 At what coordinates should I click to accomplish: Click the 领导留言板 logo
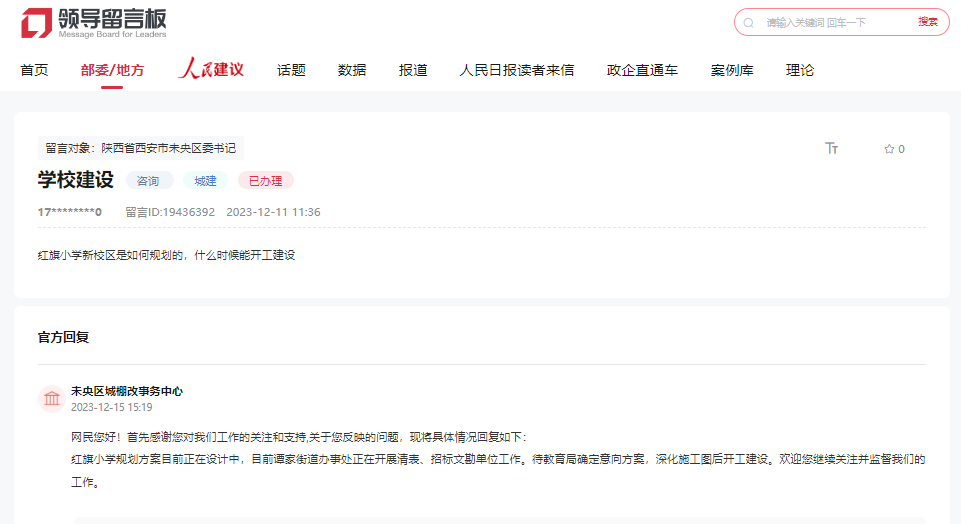click(x=94, y=23)
